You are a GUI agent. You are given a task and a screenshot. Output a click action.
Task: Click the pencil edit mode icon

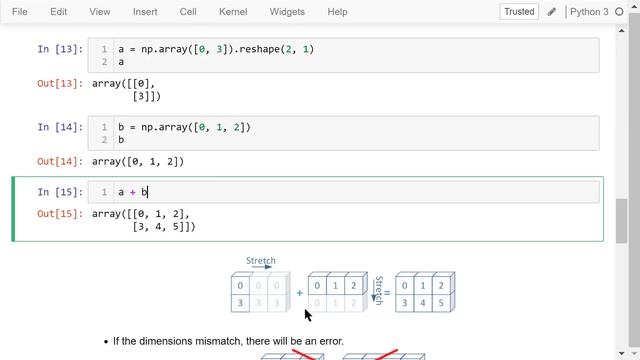click(x=551, y=12)
